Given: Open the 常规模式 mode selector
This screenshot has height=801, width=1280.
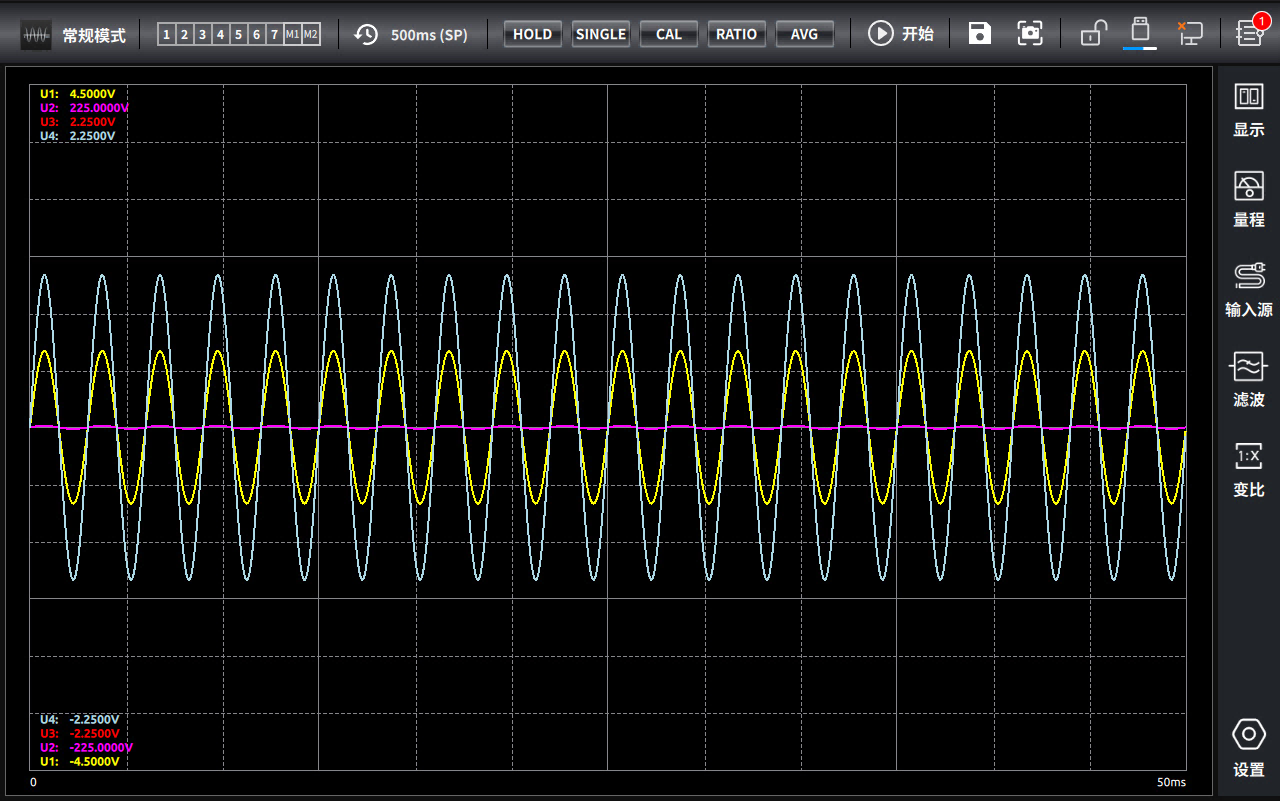Looking at the screenshot, I should point(74,35).
